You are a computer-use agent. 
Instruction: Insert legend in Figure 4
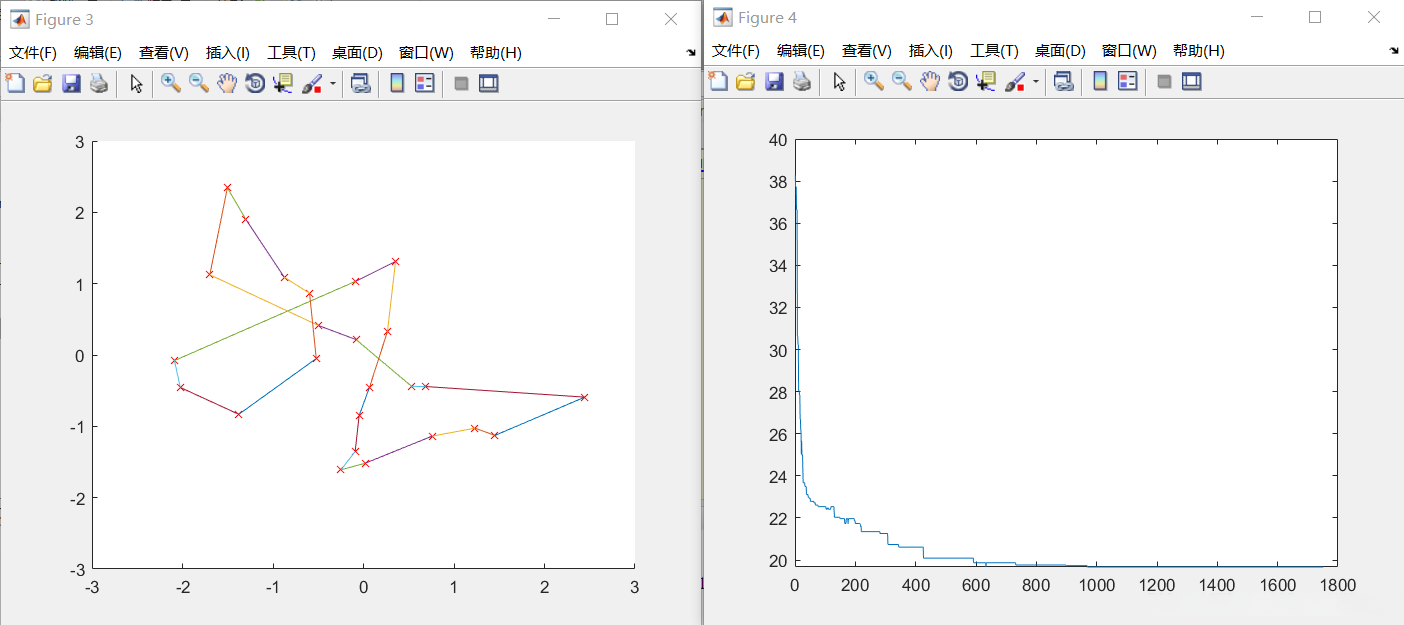pos(1128,83)
